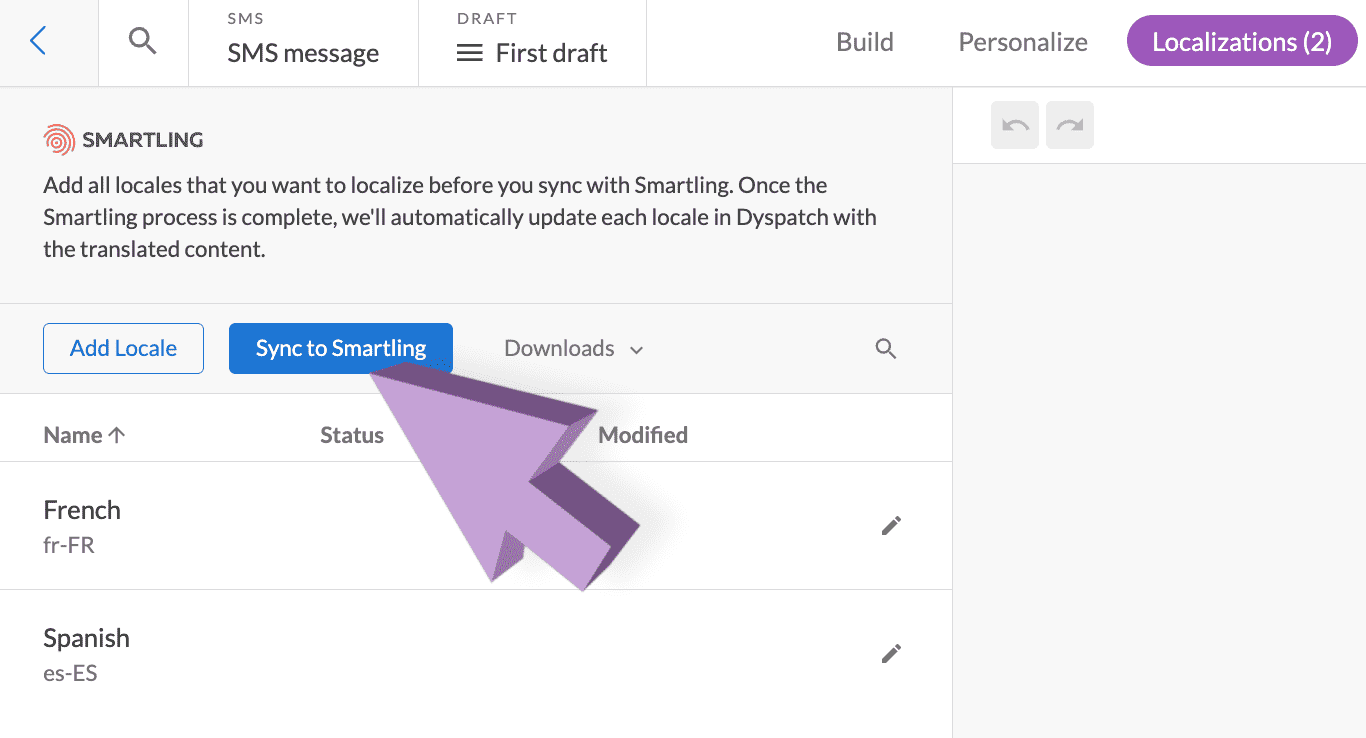Switch to the Personalize tab
Viewport: 1366px width, 738px height.
coord(1023,42)
